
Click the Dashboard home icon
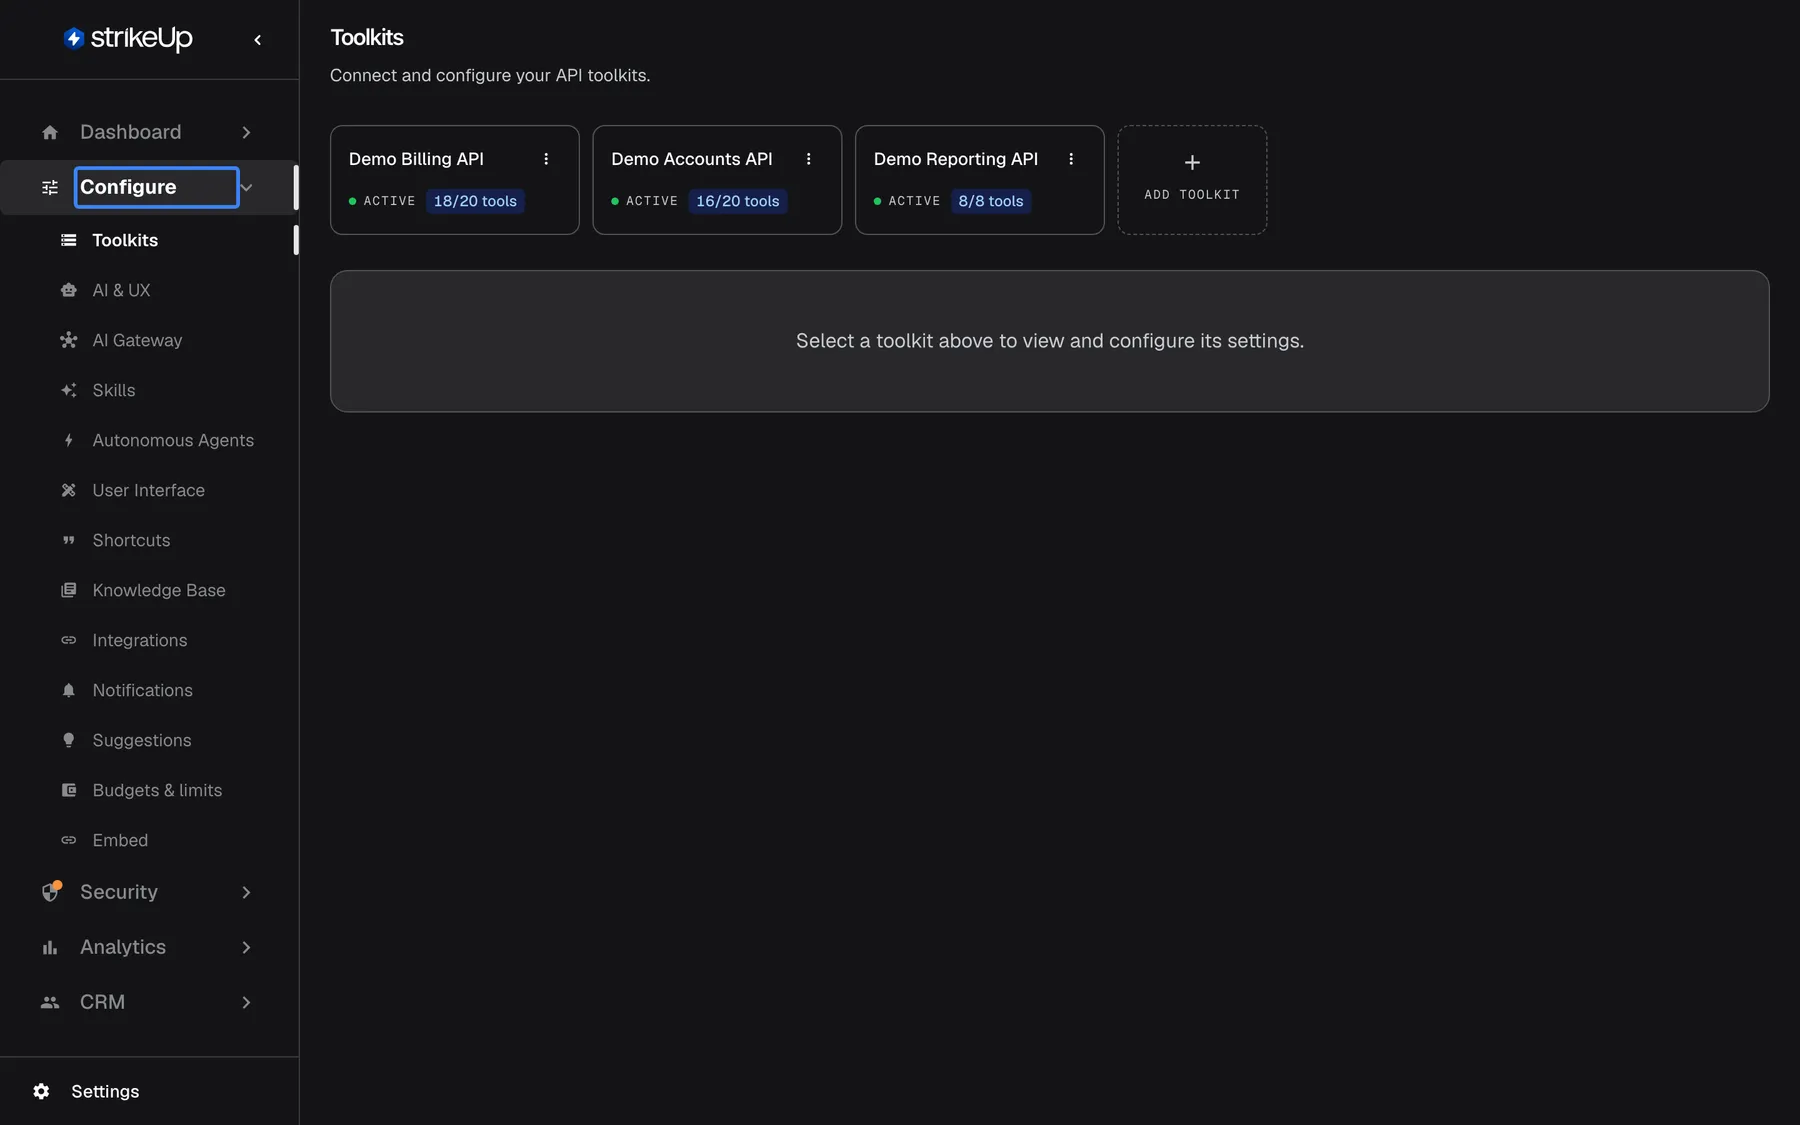pos(50,132)
